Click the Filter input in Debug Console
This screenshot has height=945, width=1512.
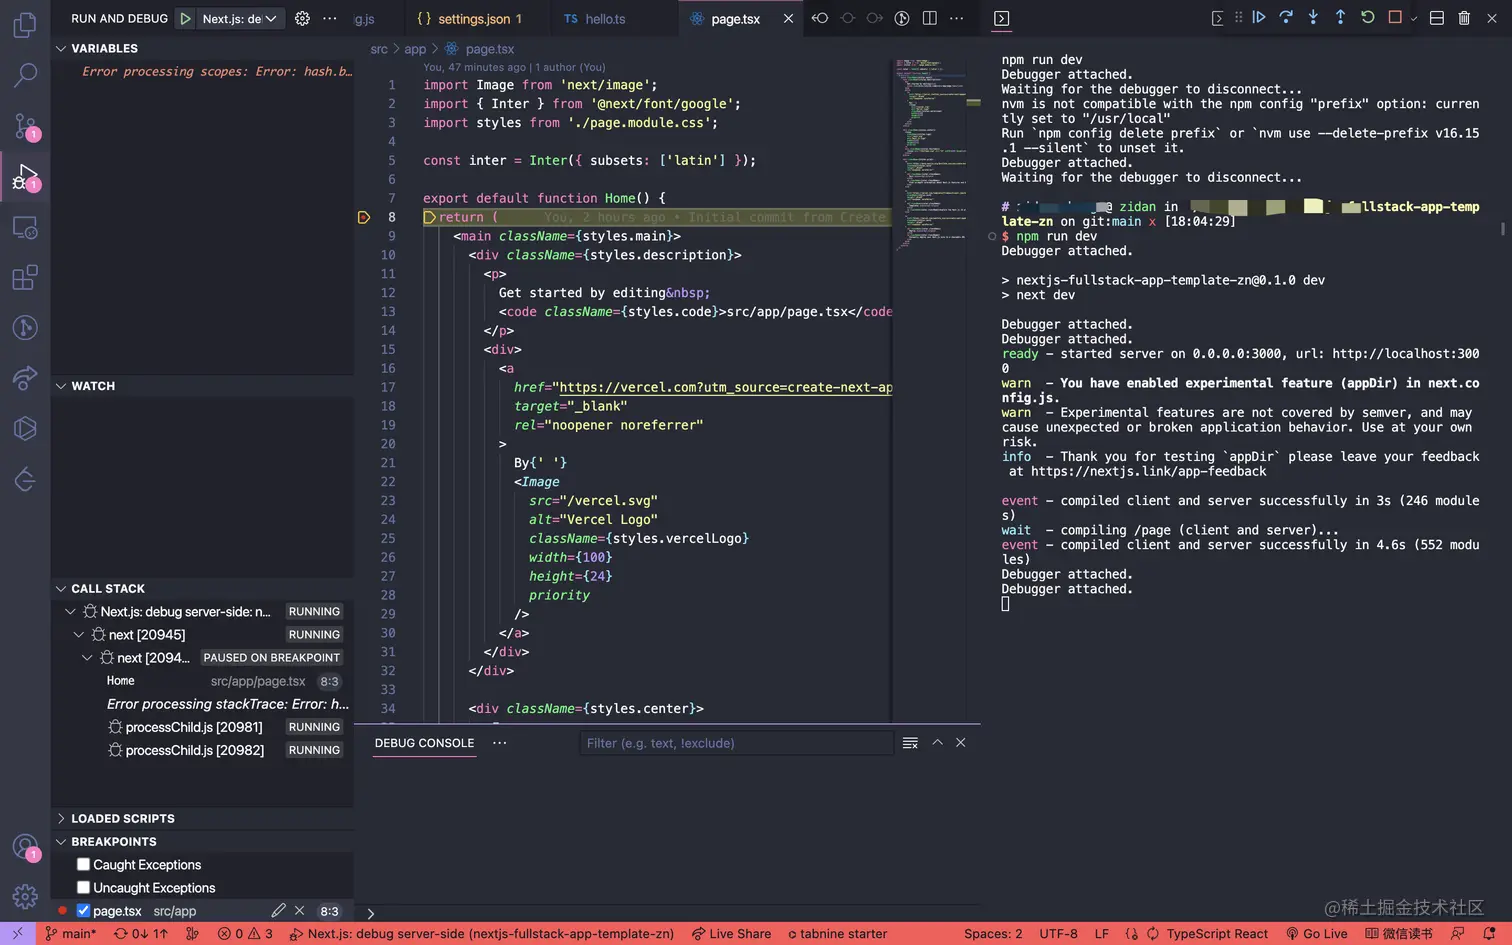737,743
